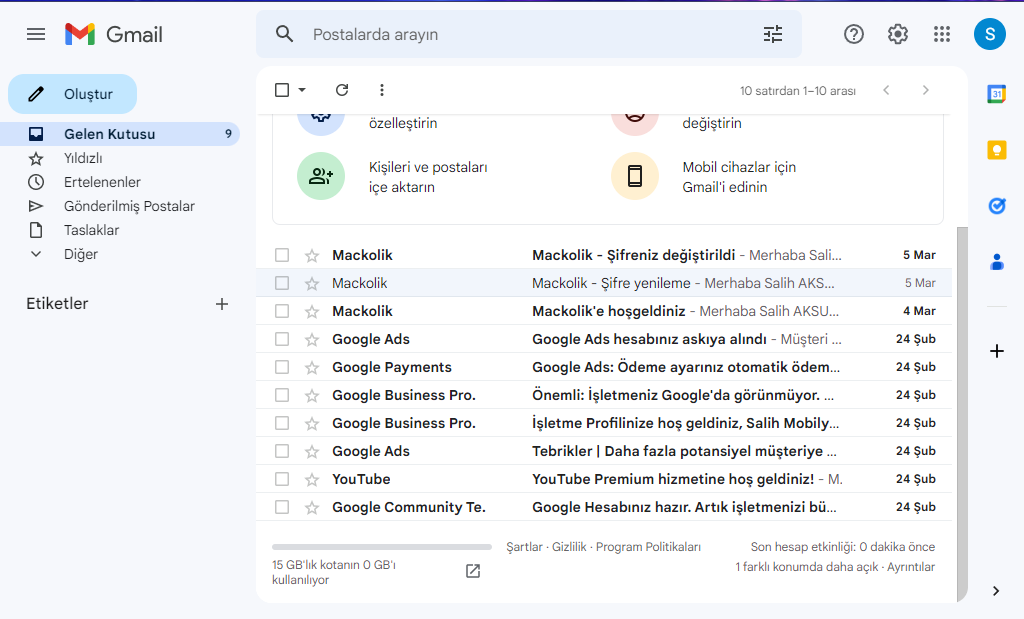
Task: Open Settings gear icon
Action: [x=898, y=34]
